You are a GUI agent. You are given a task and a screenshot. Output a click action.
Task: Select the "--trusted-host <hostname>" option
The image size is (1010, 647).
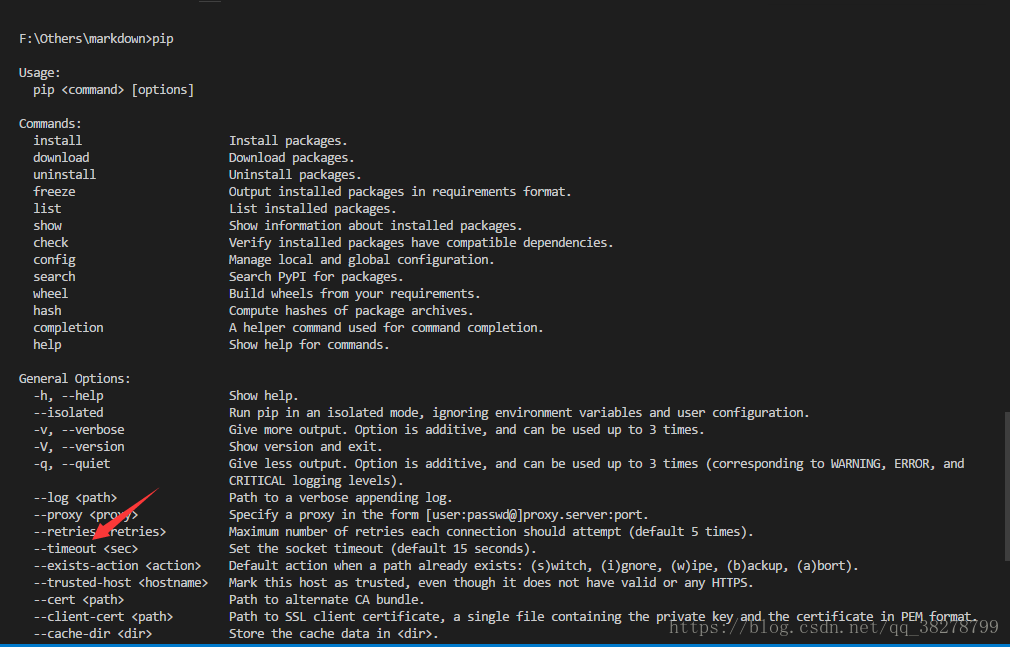tap(121, 583)
